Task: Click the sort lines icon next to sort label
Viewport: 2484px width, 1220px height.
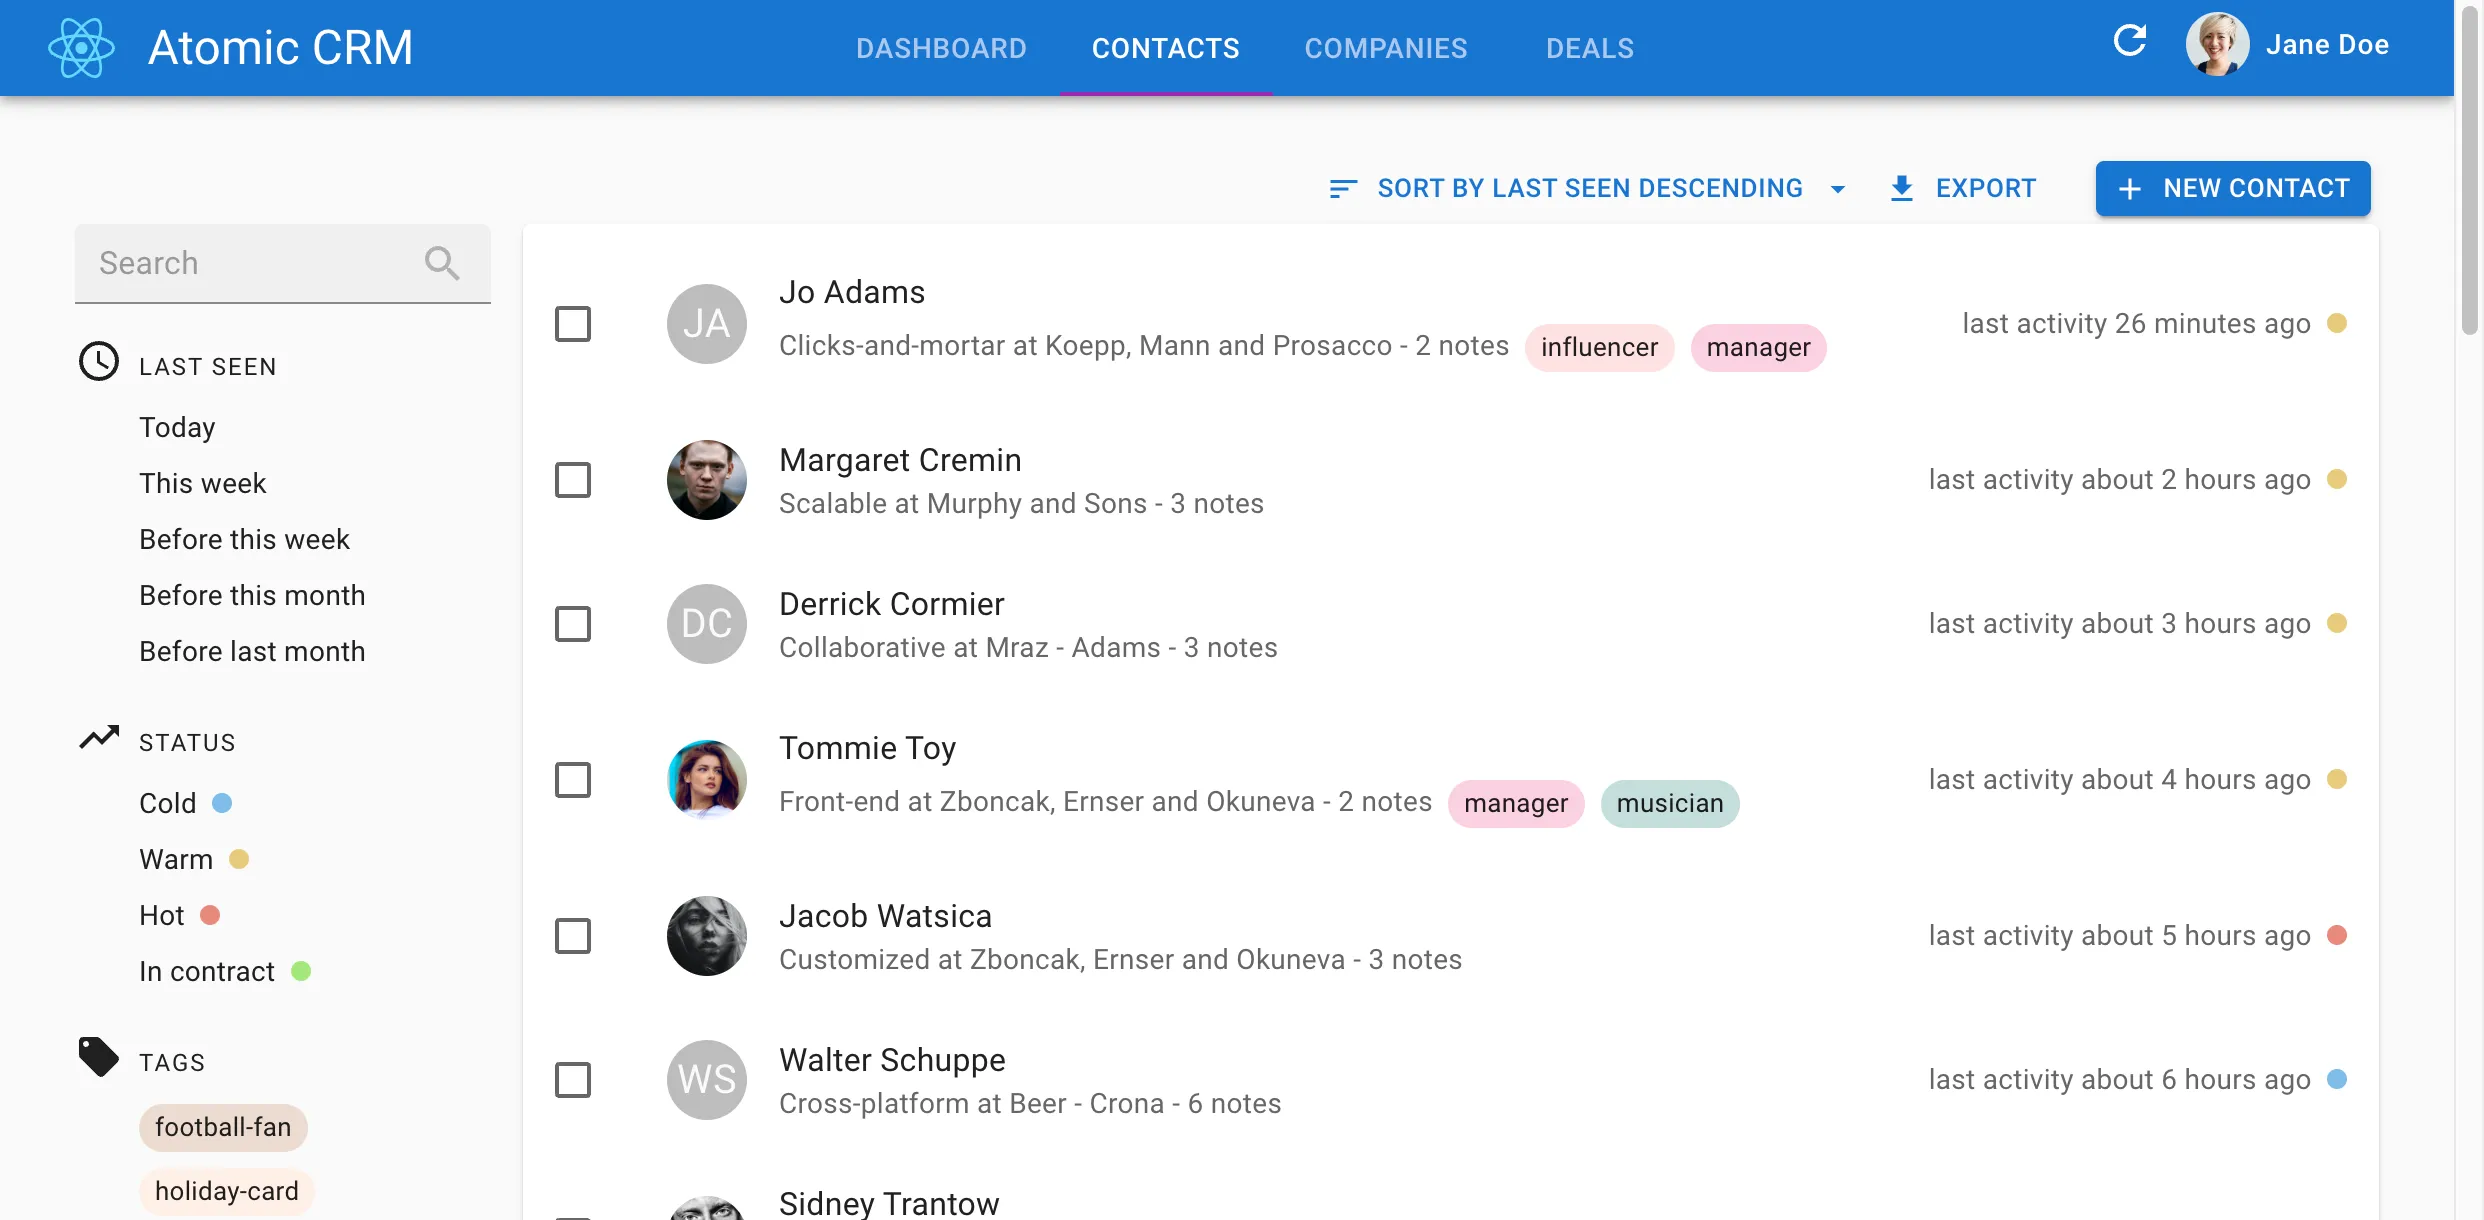Action: (1343, 188)
